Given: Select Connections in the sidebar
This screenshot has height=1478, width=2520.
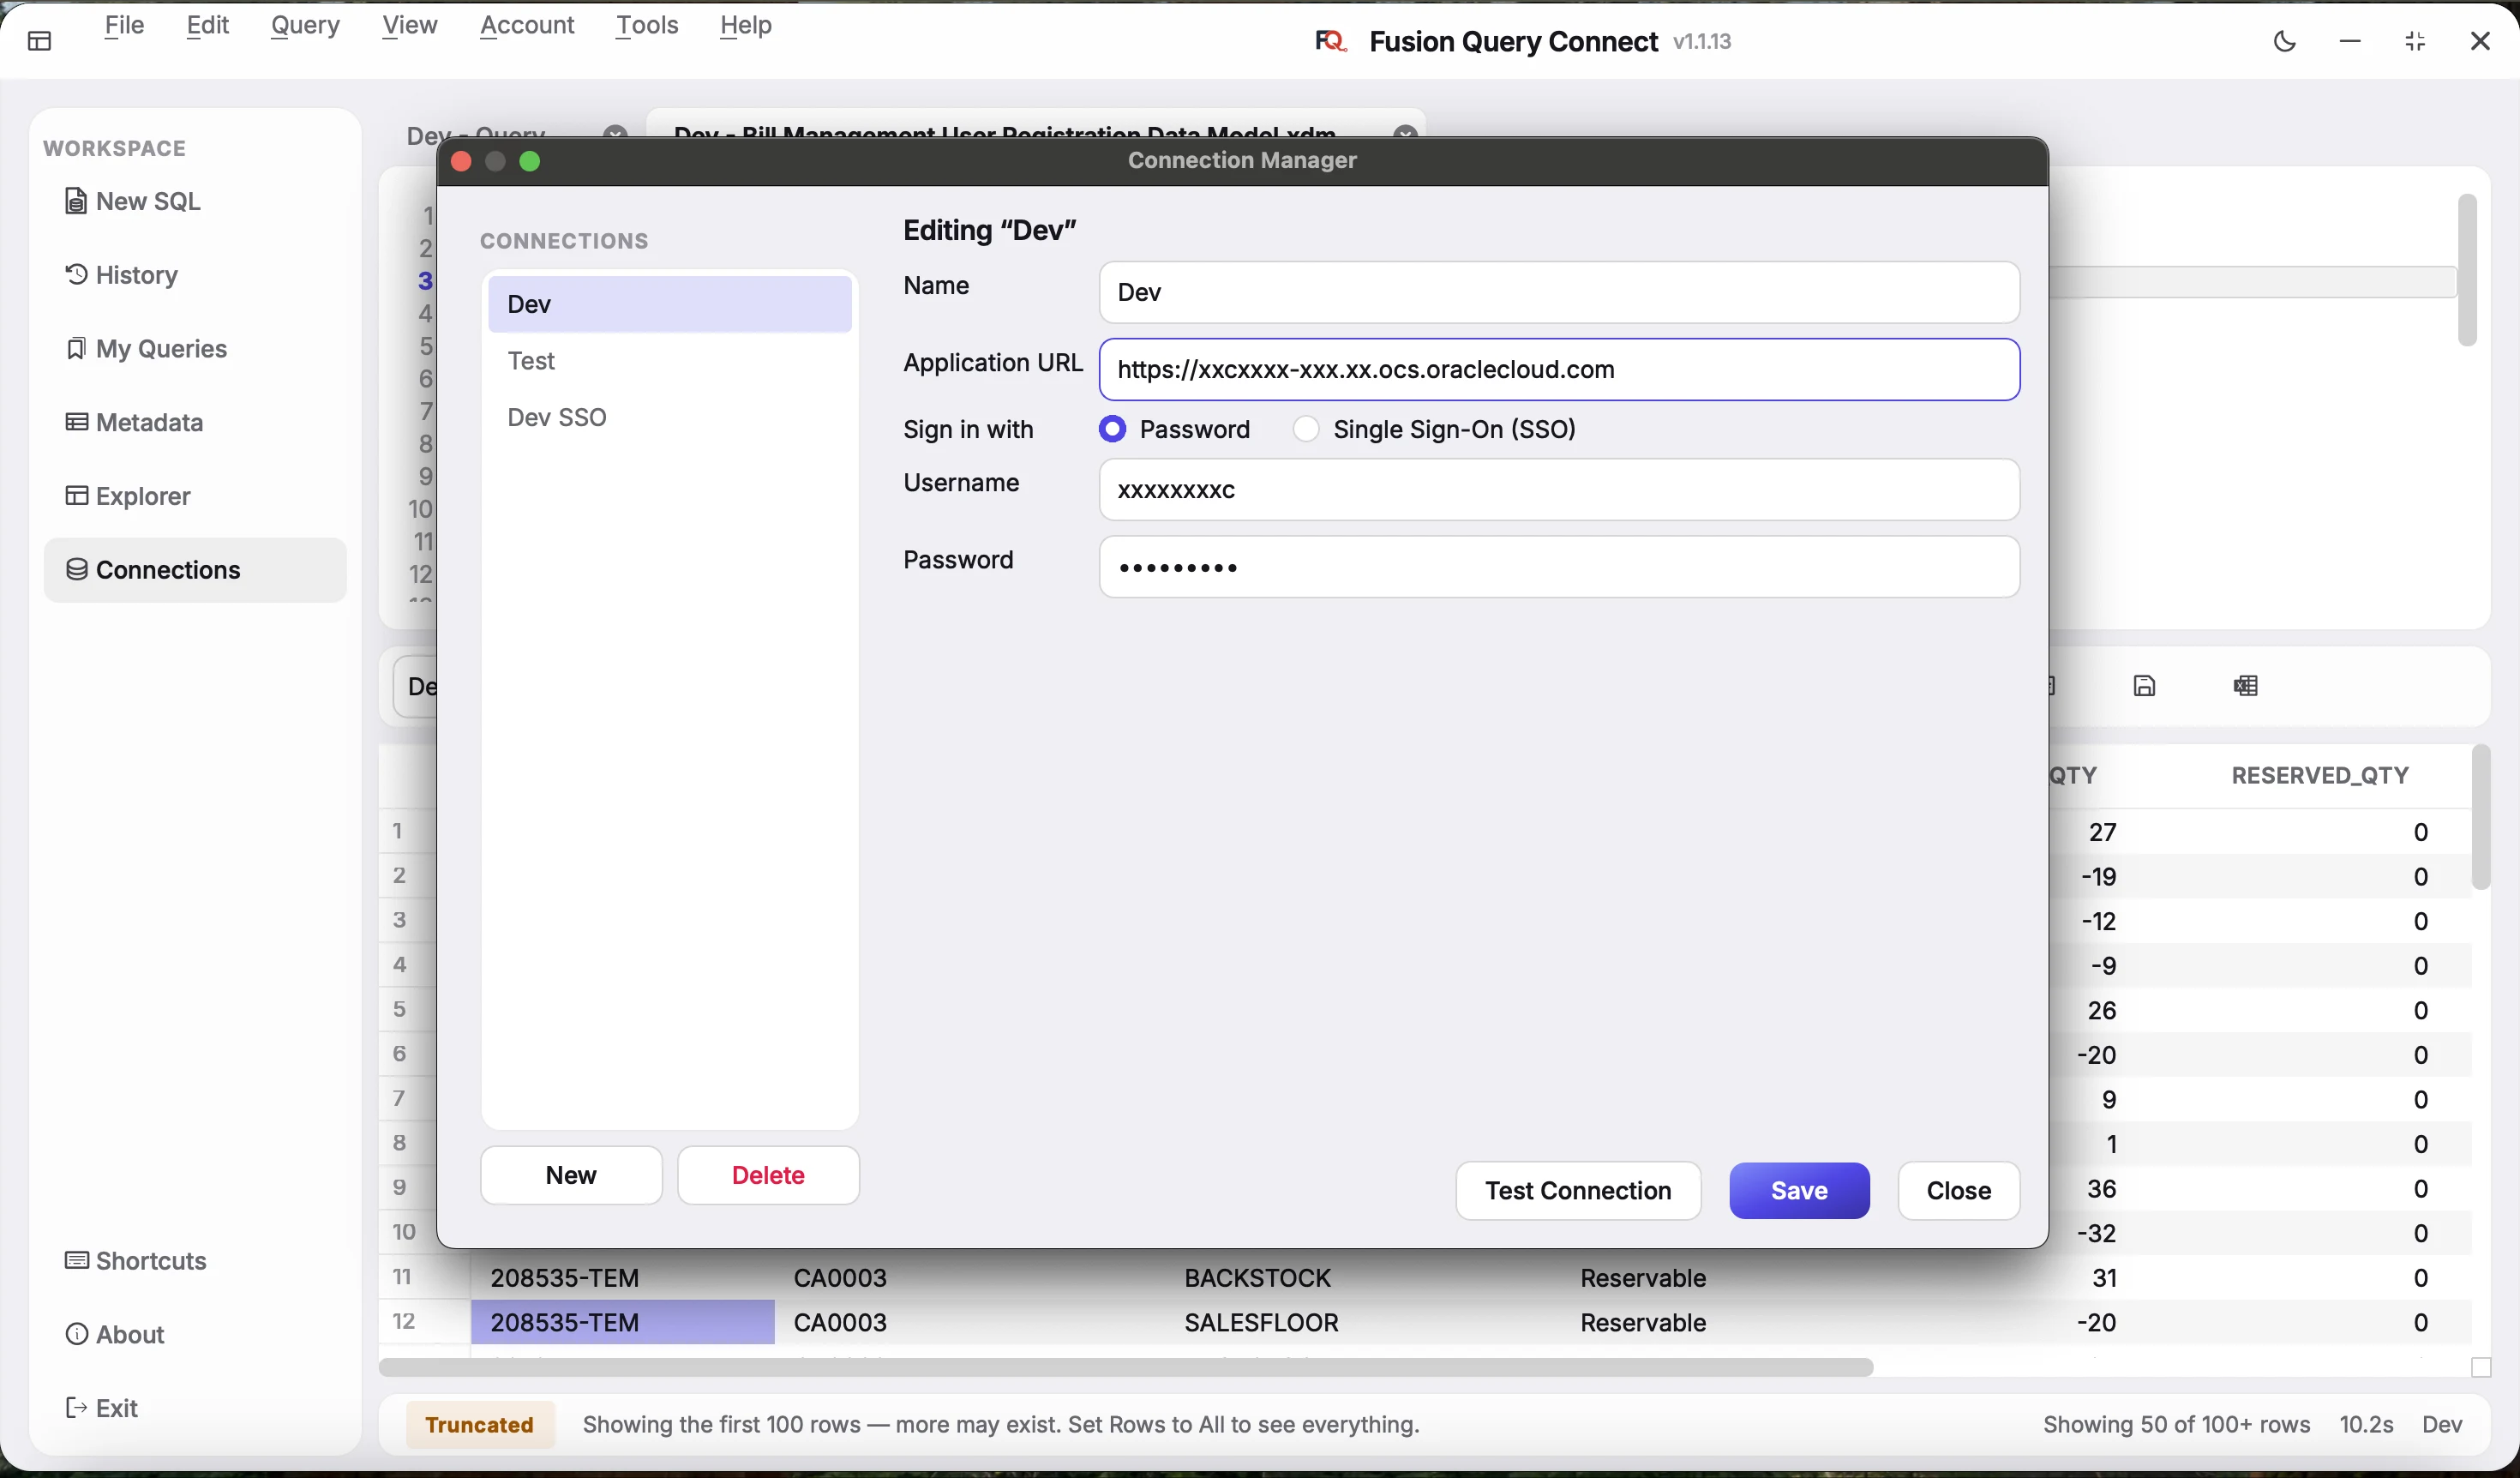Looking at the screenshot, I should (x=195, y=571).
